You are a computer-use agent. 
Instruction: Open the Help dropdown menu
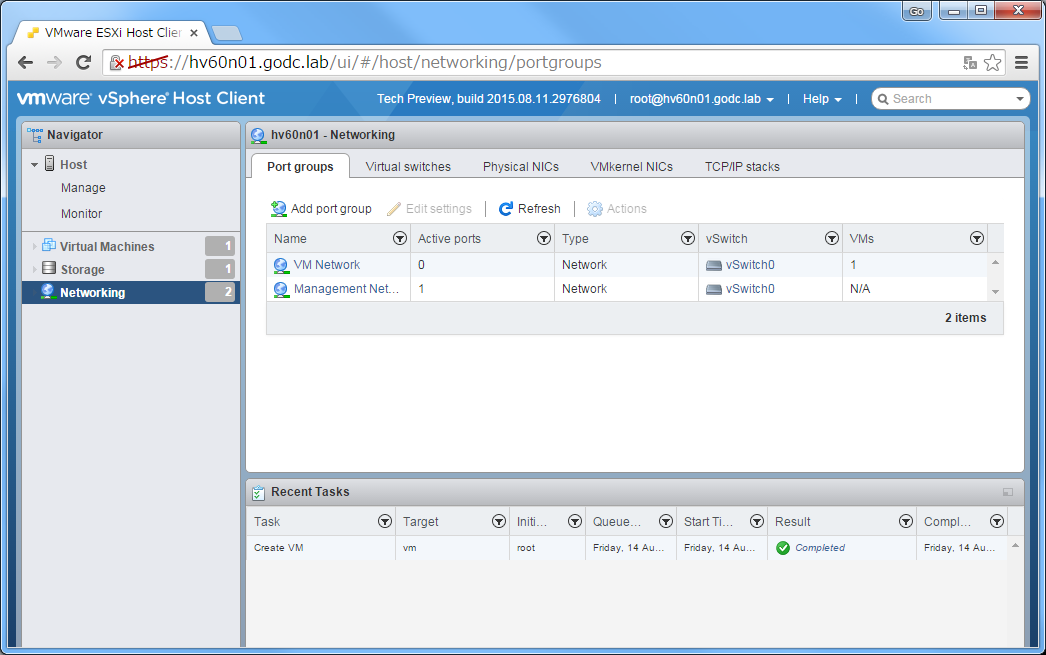(x=822, y=99)
